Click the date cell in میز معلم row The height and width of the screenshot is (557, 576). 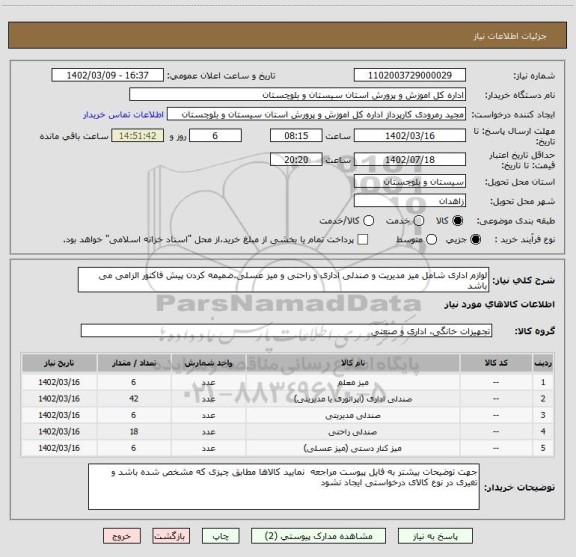pyautogui.click(x=59, y=382)
